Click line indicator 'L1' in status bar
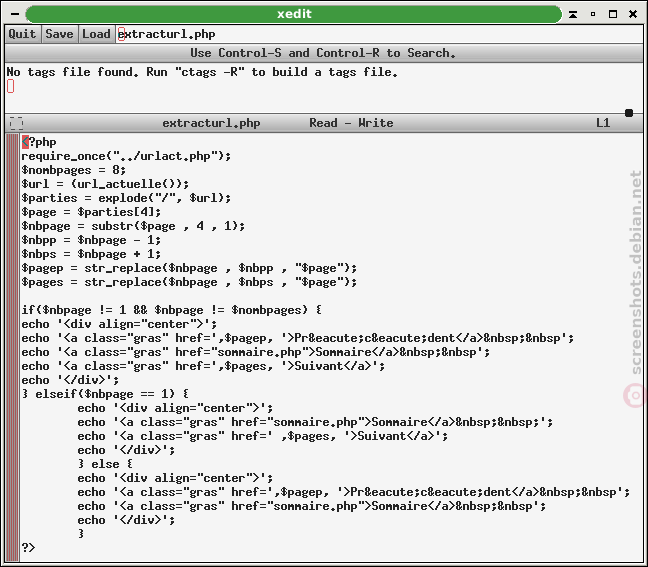Image resolution: width=648 pixels, height=567 pixels. pyautogui.click(x=603, y=123)
